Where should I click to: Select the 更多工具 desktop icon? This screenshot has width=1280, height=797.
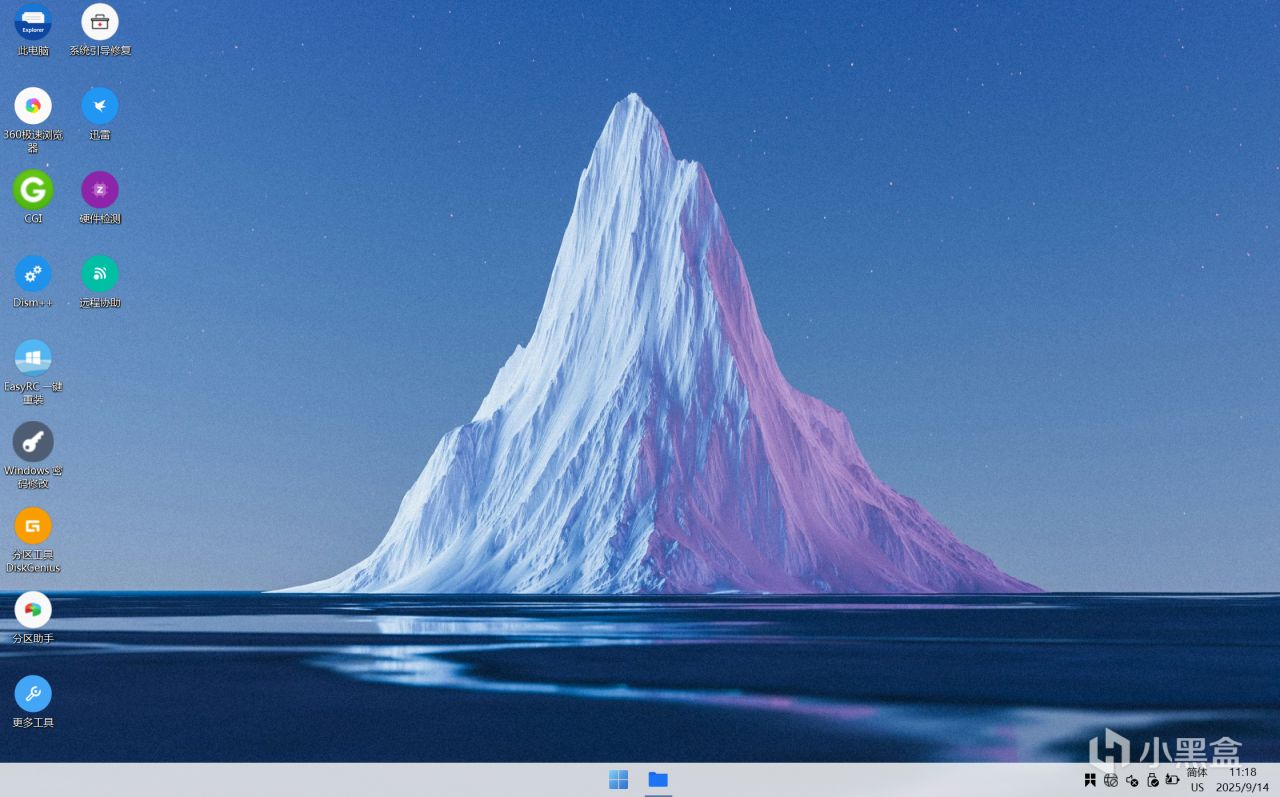[33, 702]
